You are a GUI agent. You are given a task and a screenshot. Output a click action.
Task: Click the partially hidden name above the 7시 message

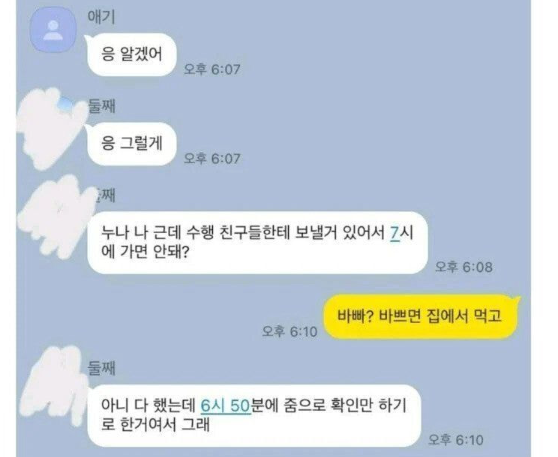coord(105,195)
